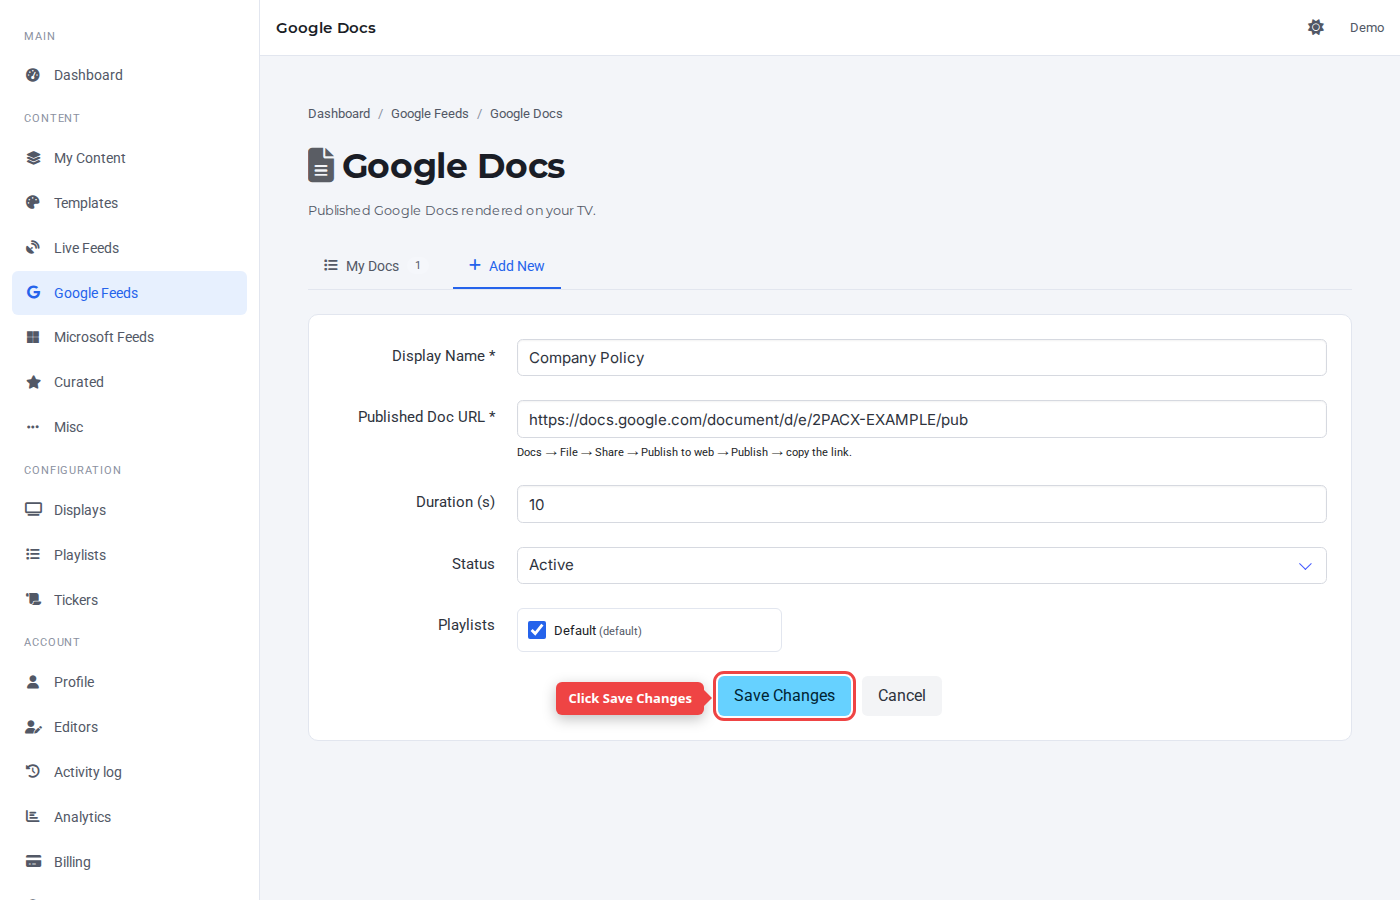Switch to the My Docs tab
This screenshot has height=900, width=1400.
373,266
